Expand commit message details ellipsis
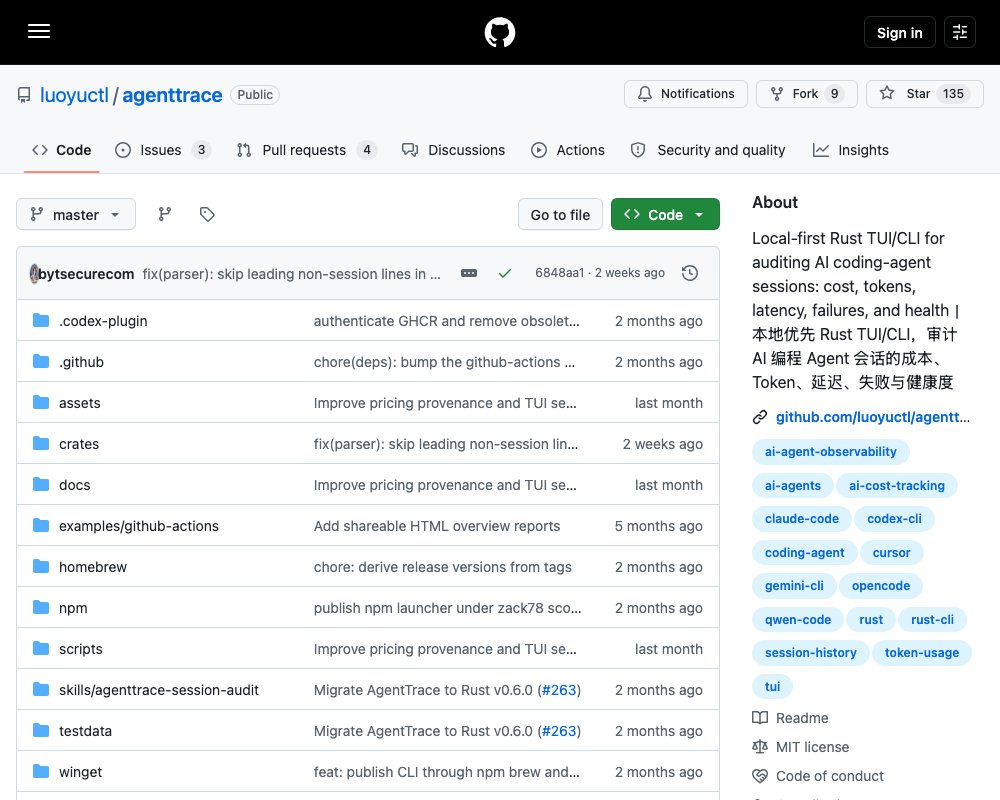The image size is (1000, 800). (469, 273)
